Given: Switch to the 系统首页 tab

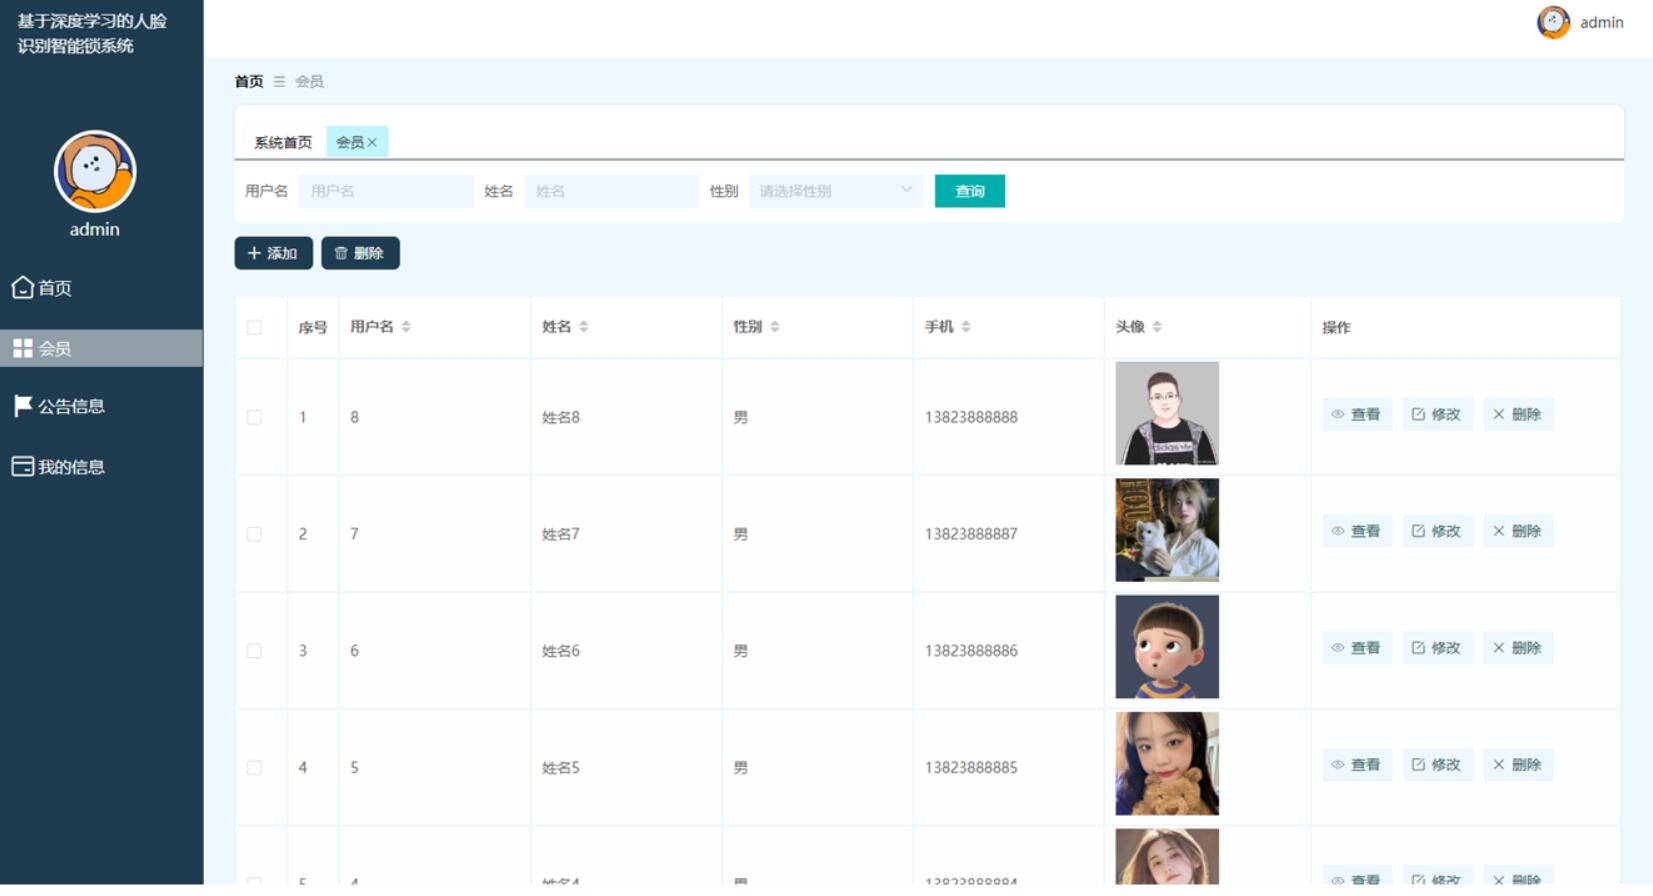Looking at the screenshot, I should (283, 142).
